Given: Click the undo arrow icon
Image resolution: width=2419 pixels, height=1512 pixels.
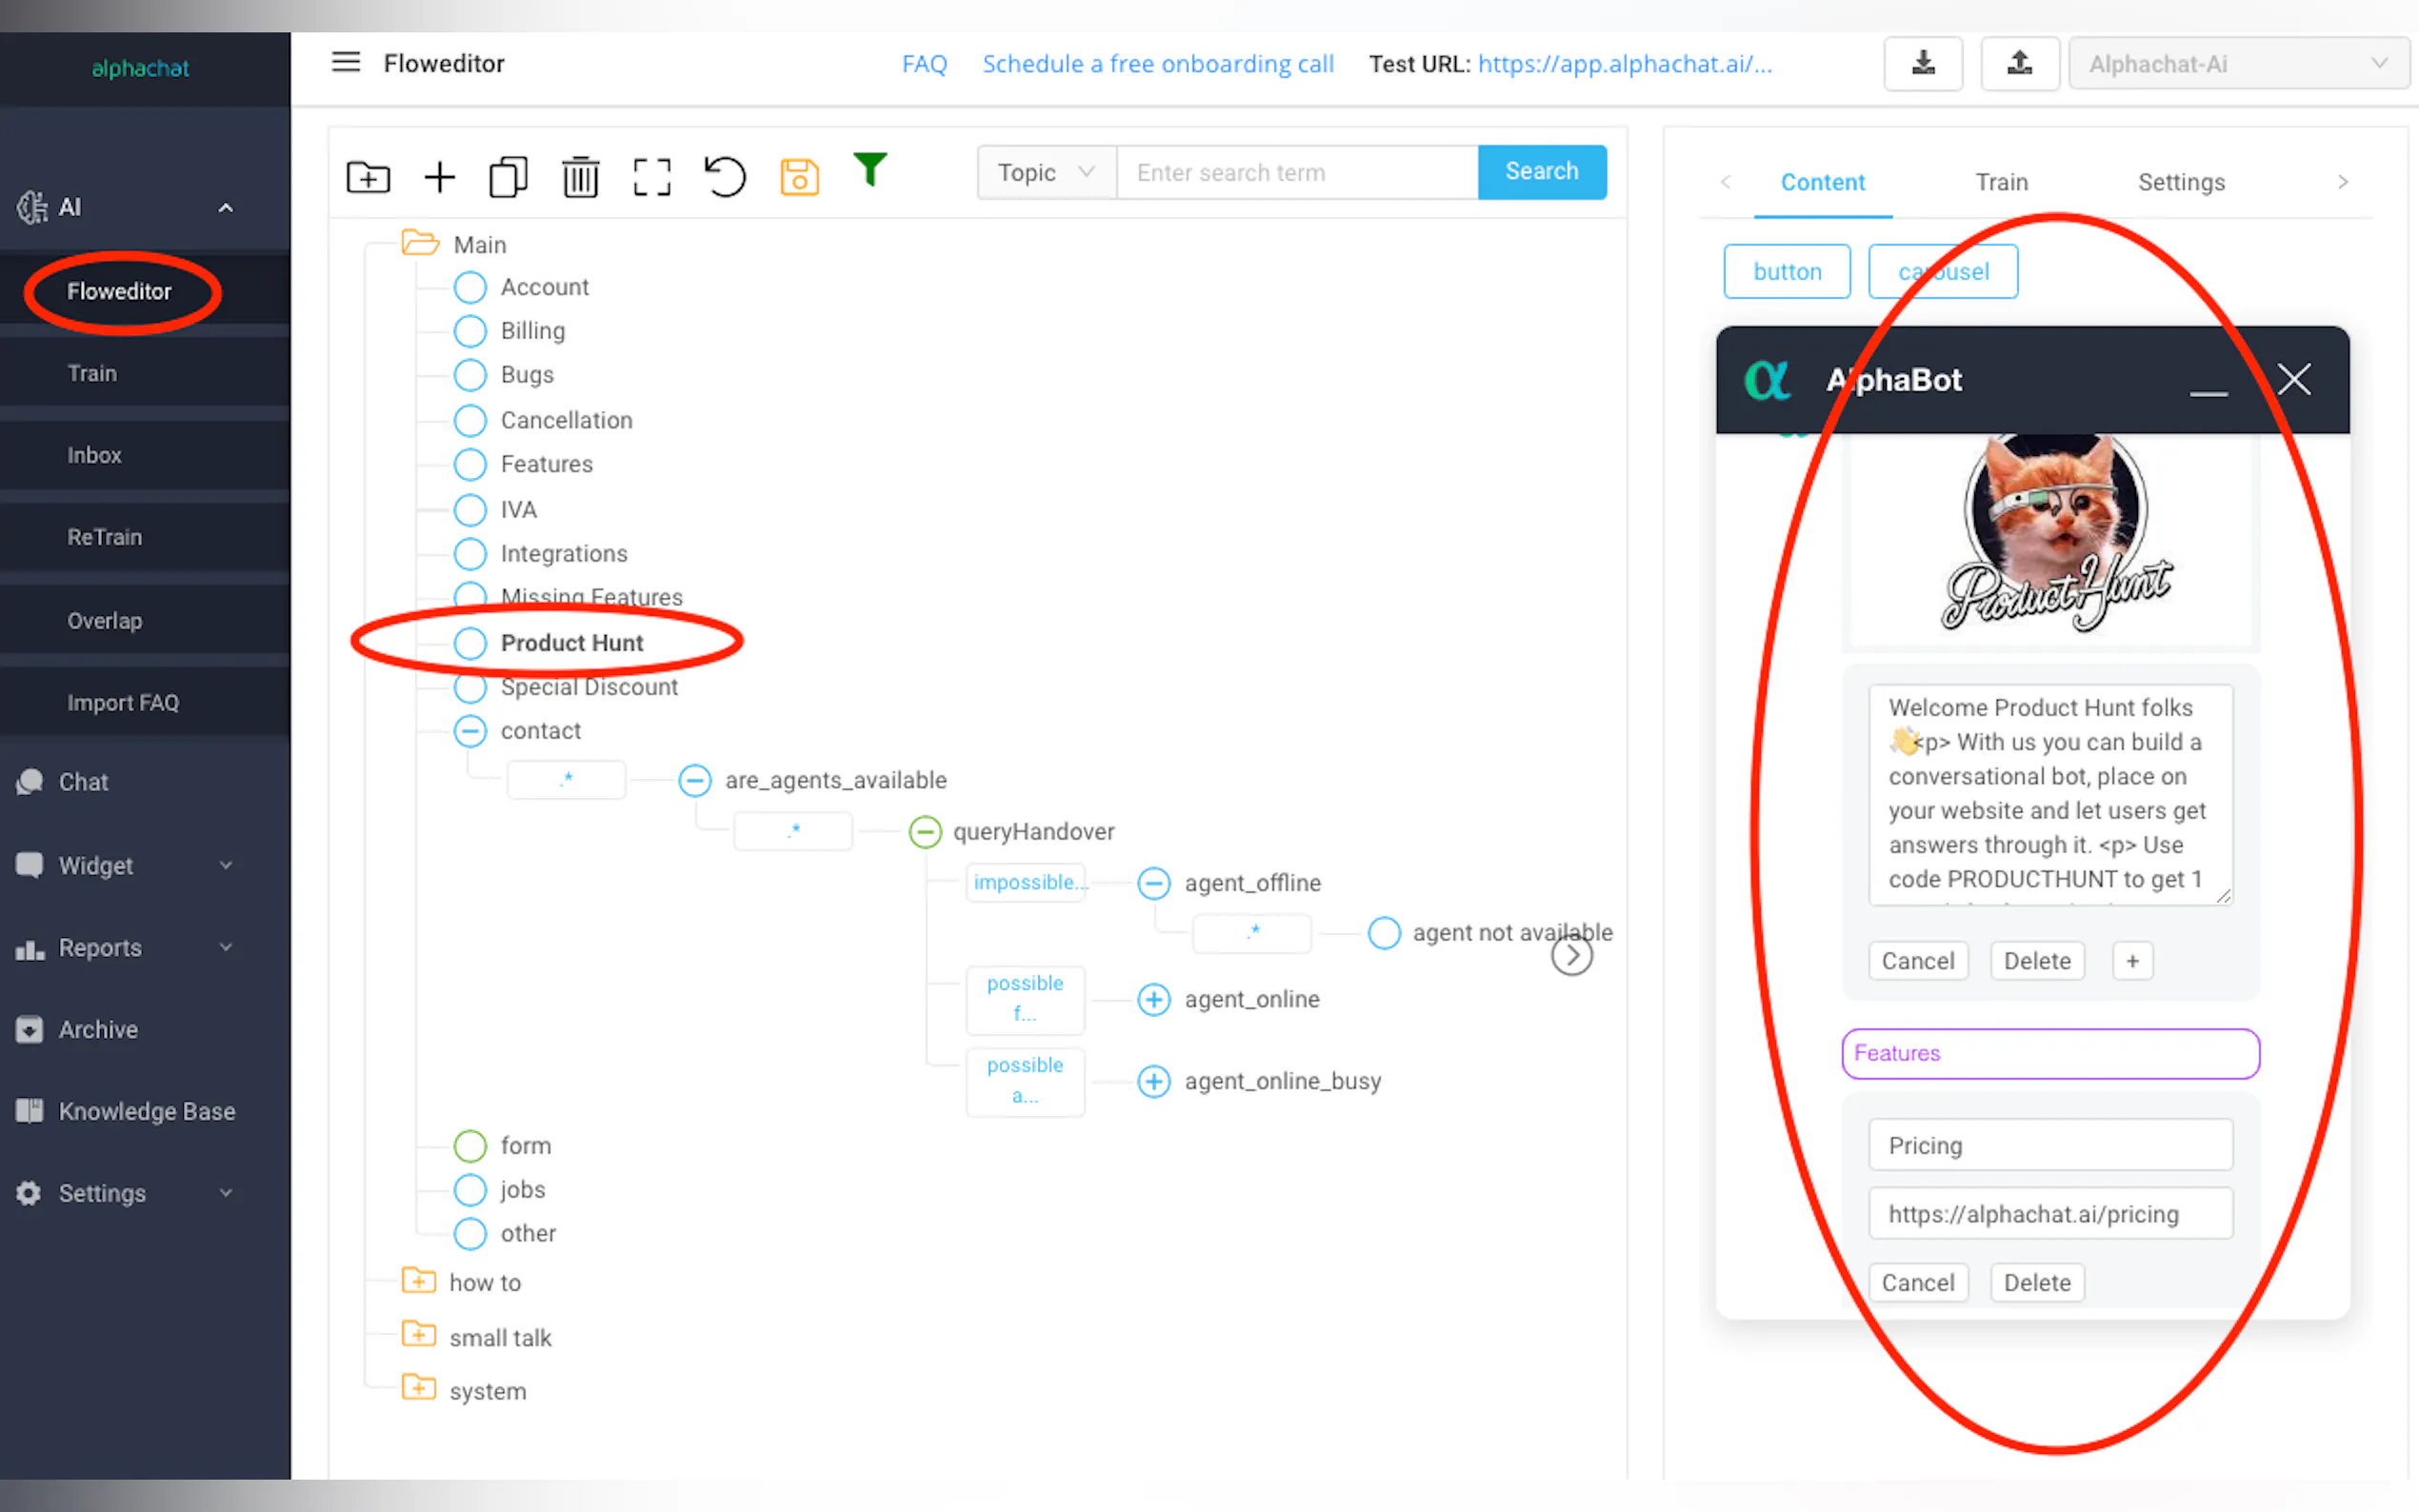Looking at the screenshot, I should click(x=725, y=177).
